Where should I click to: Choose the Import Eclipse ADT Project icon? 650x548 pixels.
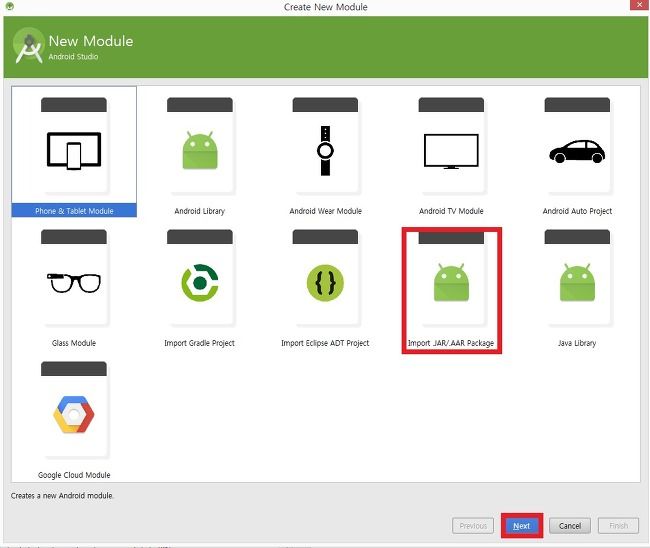click(x=325, y=283)
